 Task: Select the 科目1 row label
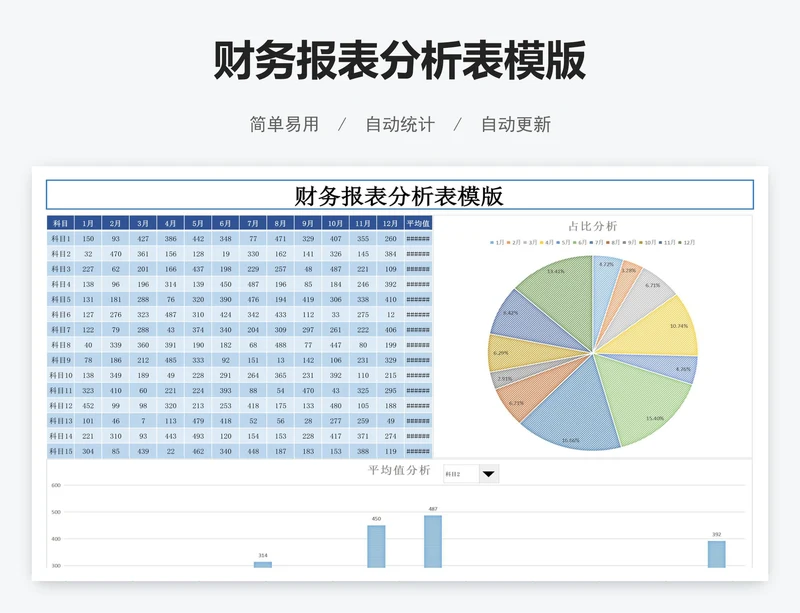(x=61, y=238)
